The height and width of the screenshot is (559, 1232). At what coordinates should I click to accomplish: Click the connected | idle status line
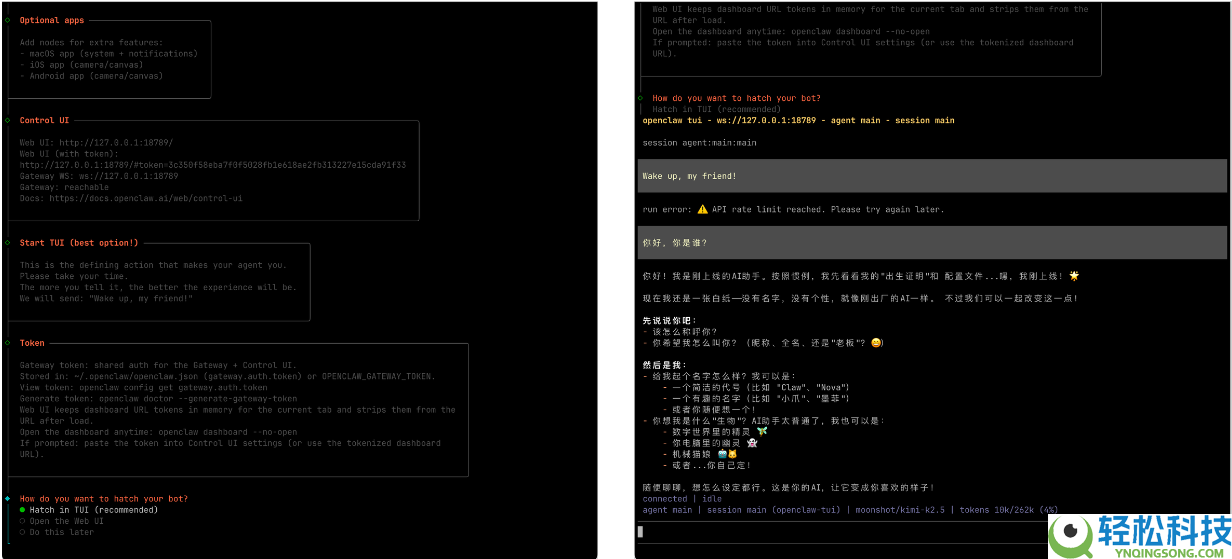pos(682,499)
